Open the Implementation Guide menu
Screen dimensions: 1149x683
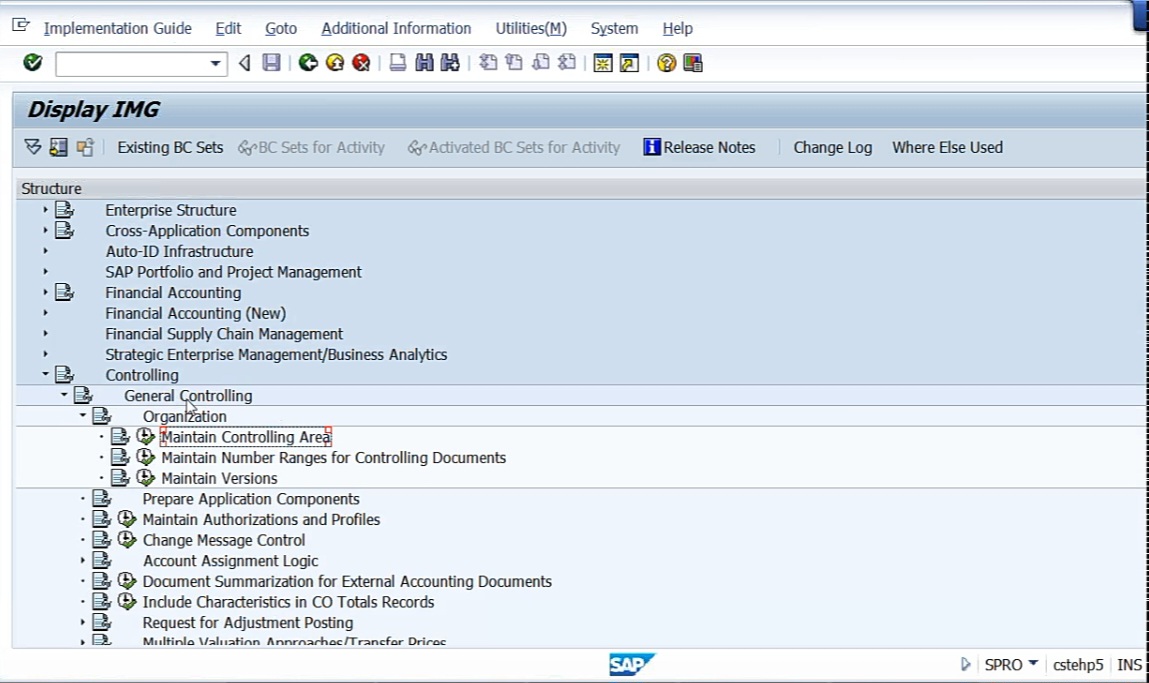coord(117,29)
